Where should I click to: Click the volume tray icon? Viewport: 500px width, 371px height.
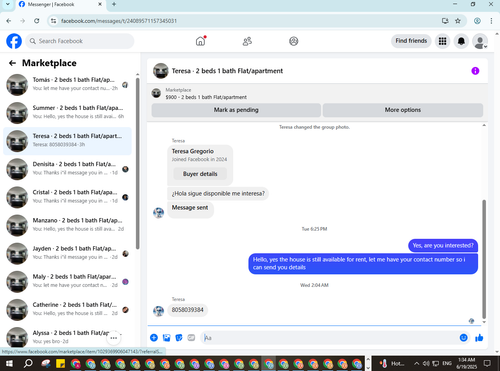coord(426,363)
